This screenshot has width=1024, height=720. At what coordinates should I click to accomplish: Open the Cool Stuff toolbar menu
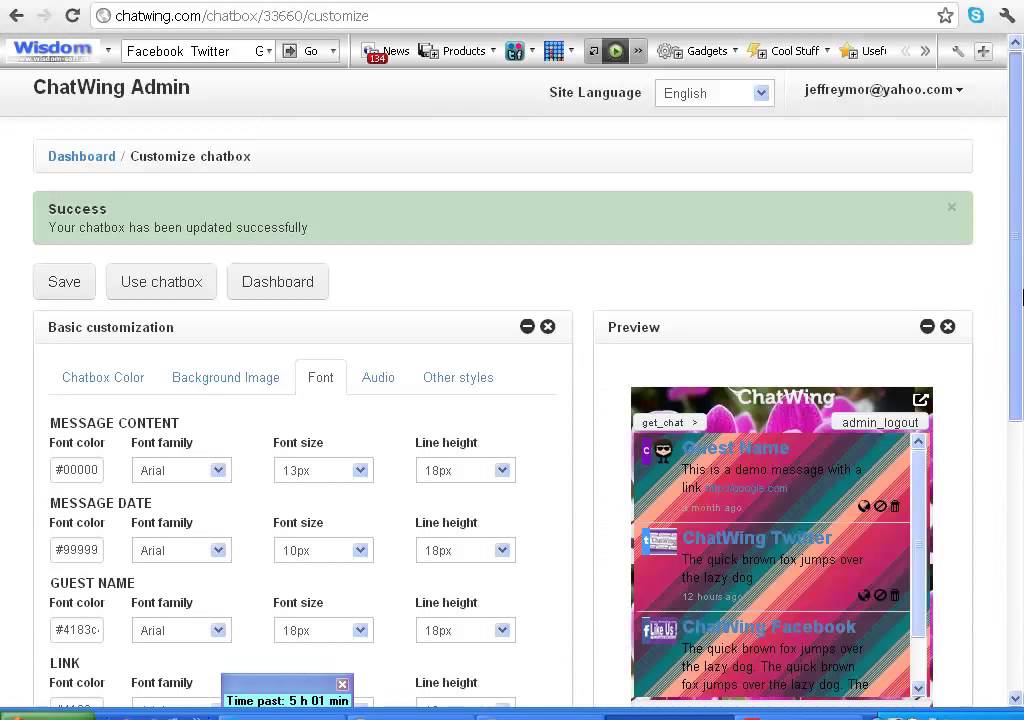(788, 51)
